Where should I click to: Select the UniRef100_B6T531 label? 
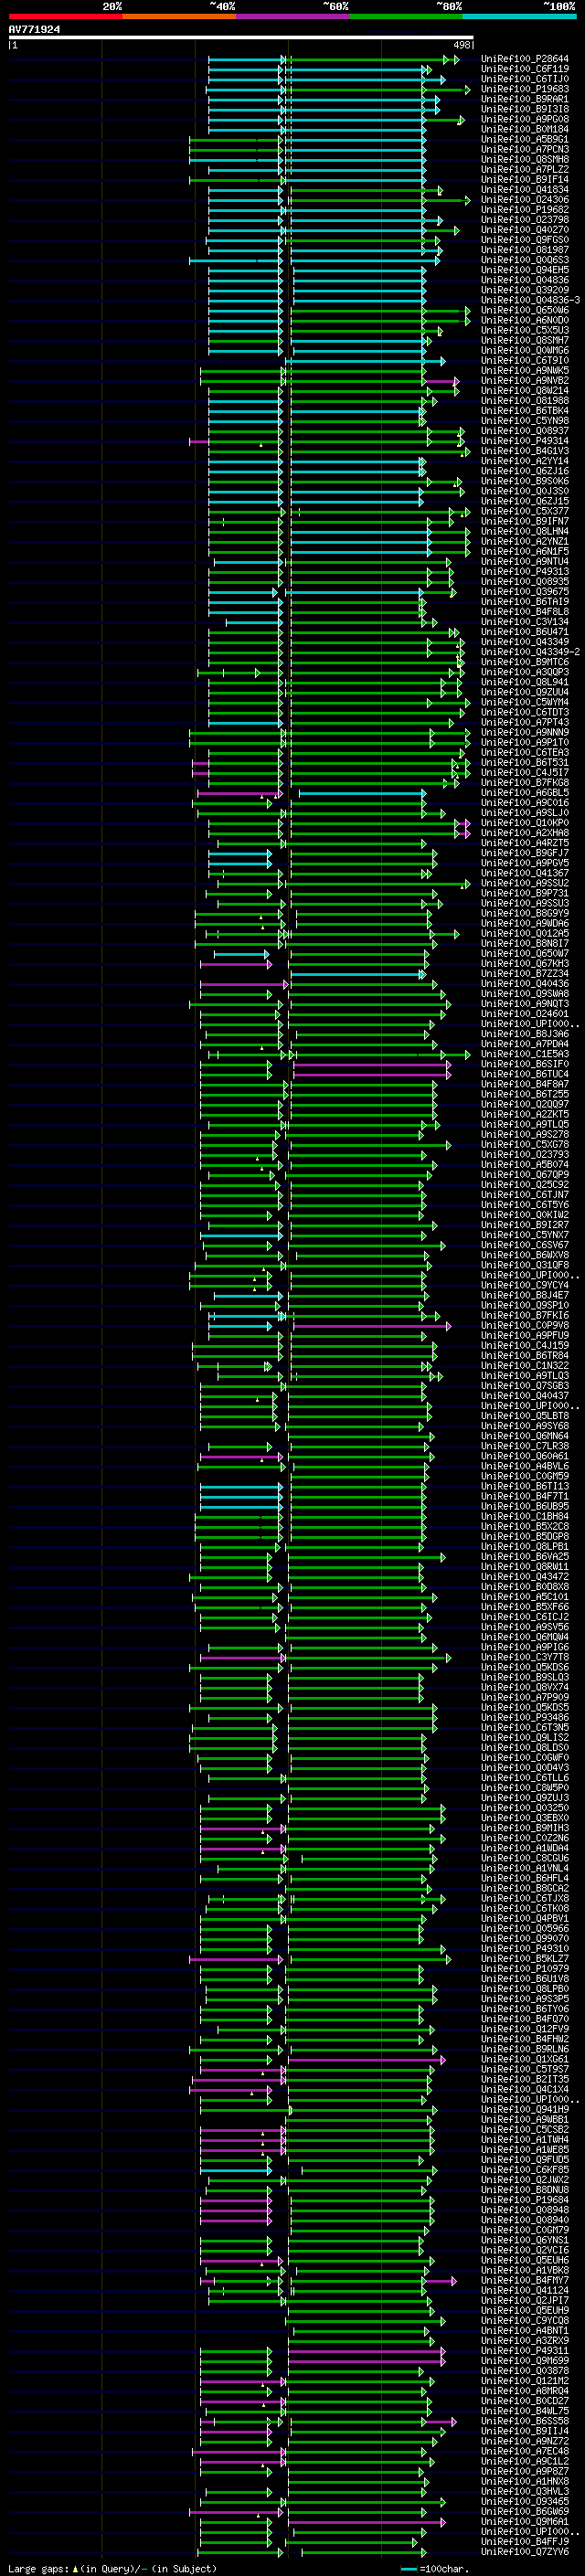coord(525,762)
